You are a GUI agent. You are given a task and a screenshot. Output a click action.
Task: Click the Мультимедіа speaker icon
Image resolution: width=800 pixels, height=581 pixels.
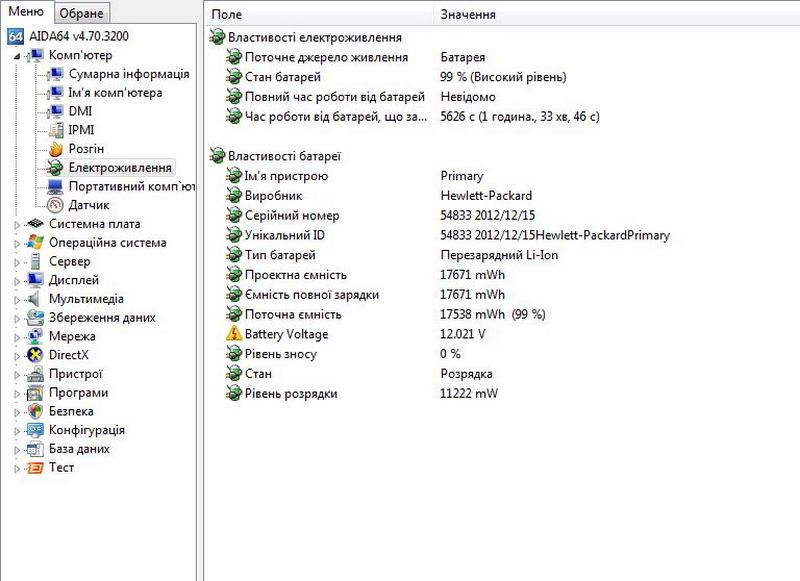[x=36, y=299]
